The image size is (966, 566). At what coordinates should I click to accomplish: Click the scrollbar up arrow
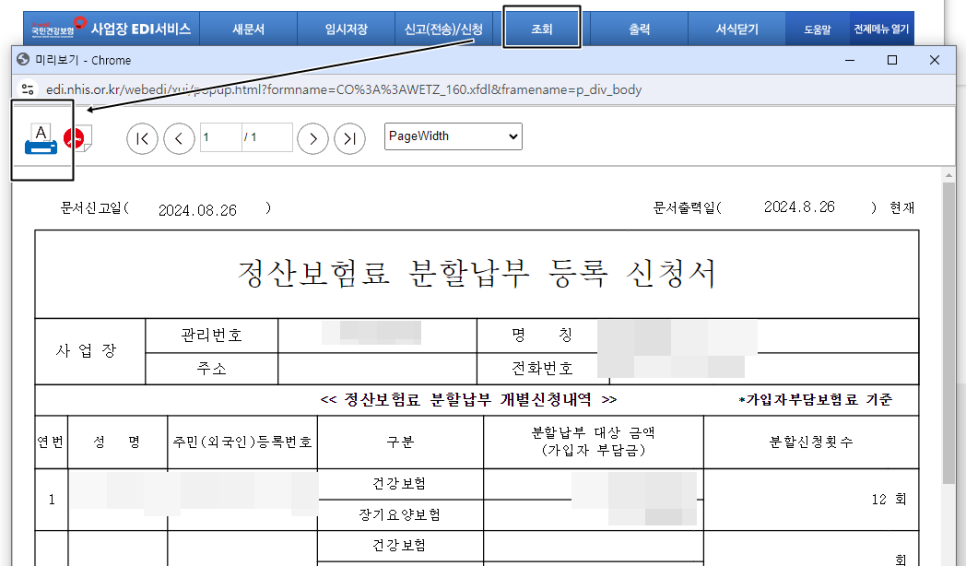click(x=949, y=176)
